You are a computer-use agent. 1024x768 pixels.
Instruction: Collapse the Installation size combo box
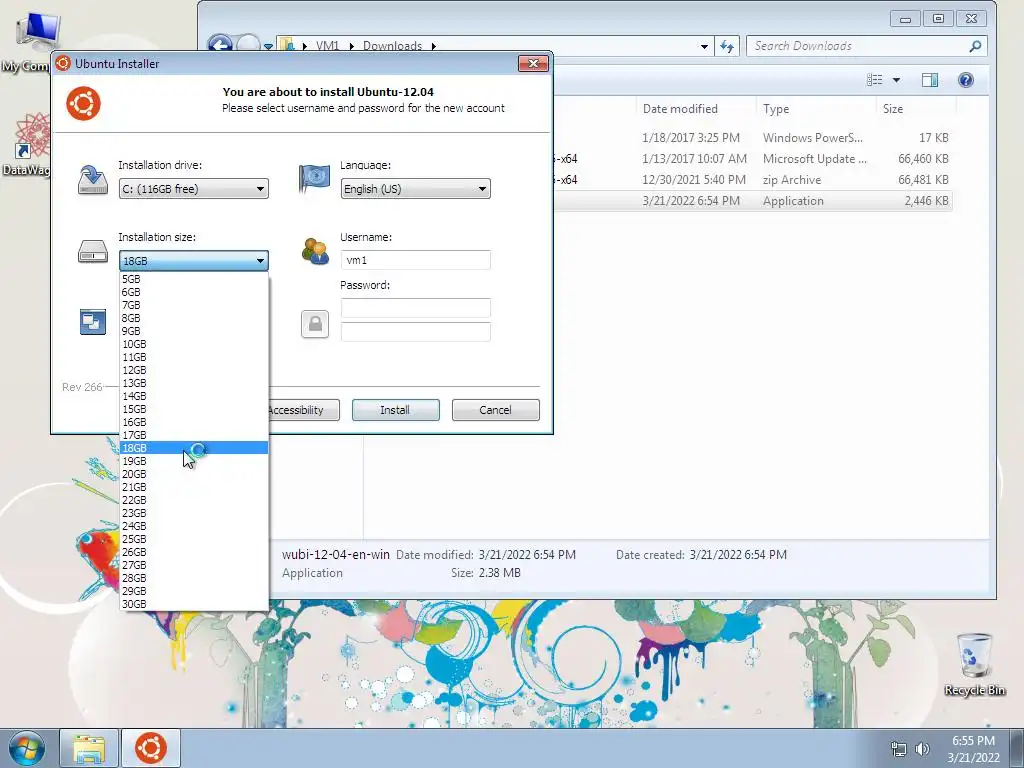pyautogui.click(x=193, y=261)
